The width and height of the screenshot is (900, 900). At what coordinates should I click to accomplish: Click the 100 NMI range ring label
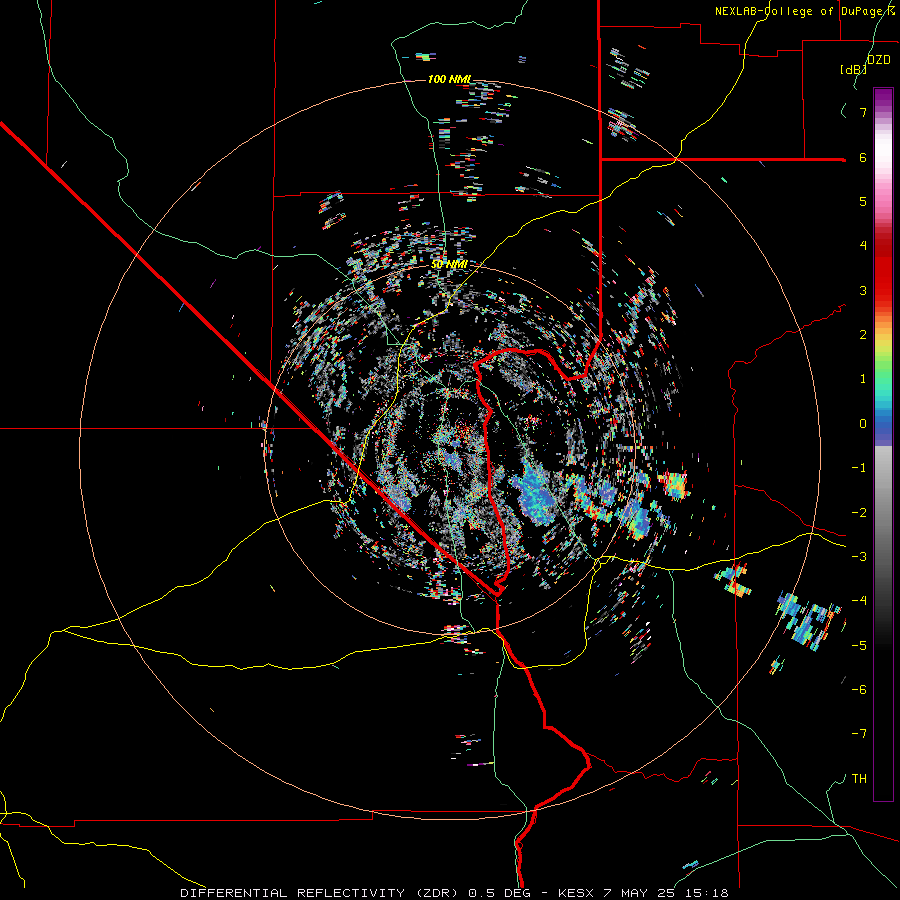point(449,79)
